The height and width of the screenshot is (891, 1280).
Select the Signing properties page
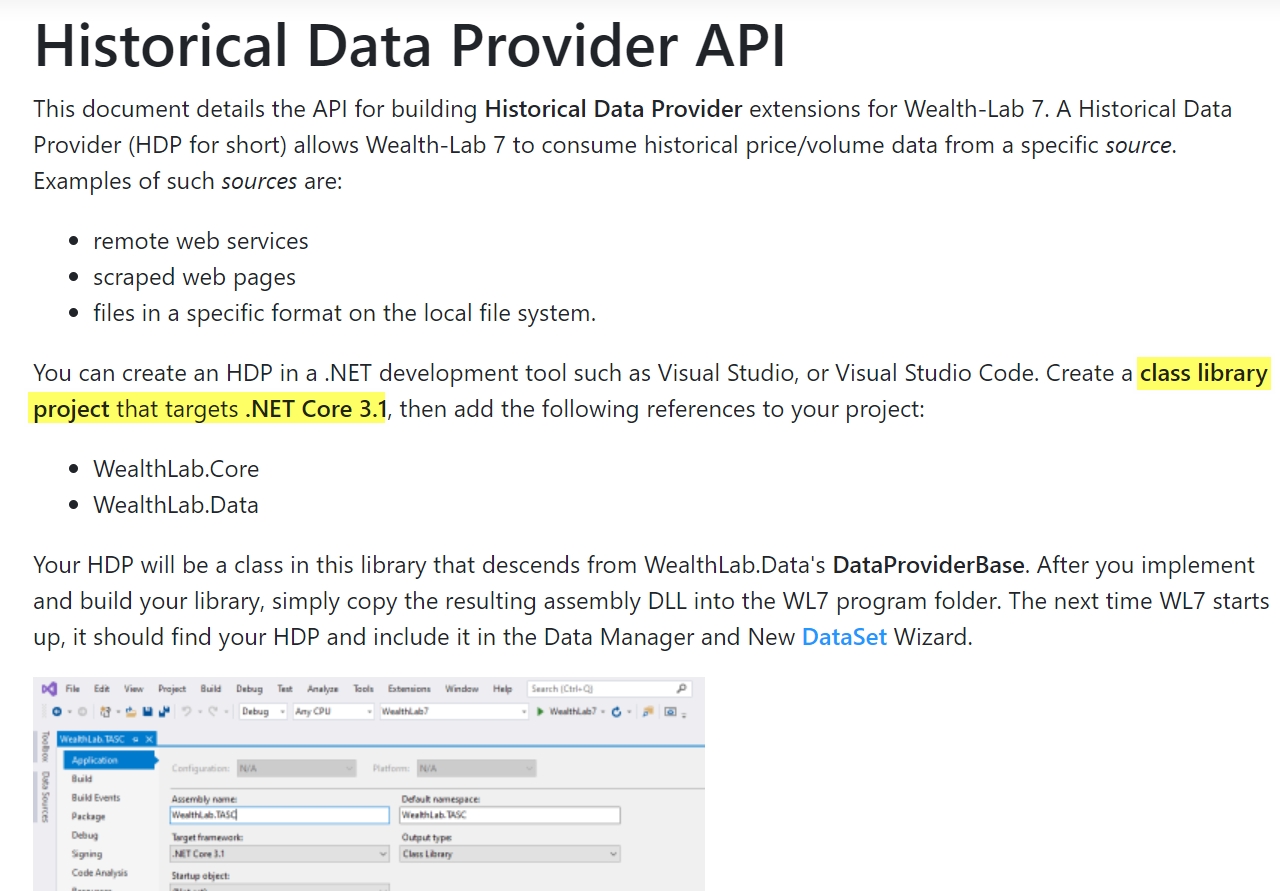click(87, 854)
